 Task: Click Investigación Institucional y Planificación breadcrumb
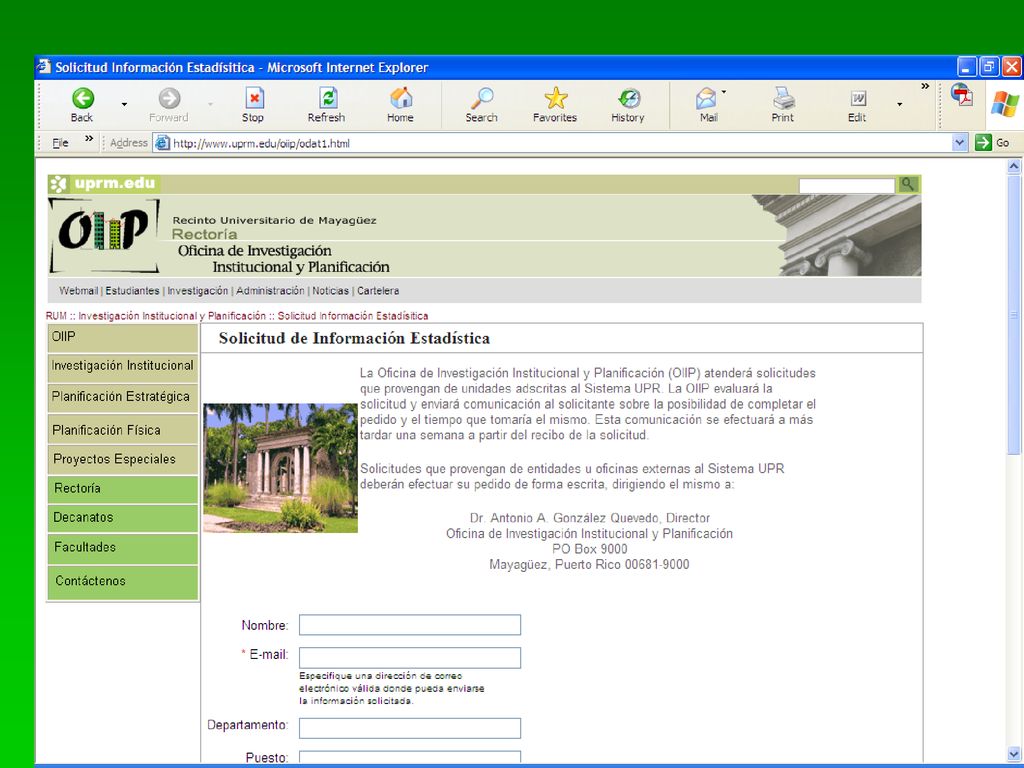click(172, 316)
